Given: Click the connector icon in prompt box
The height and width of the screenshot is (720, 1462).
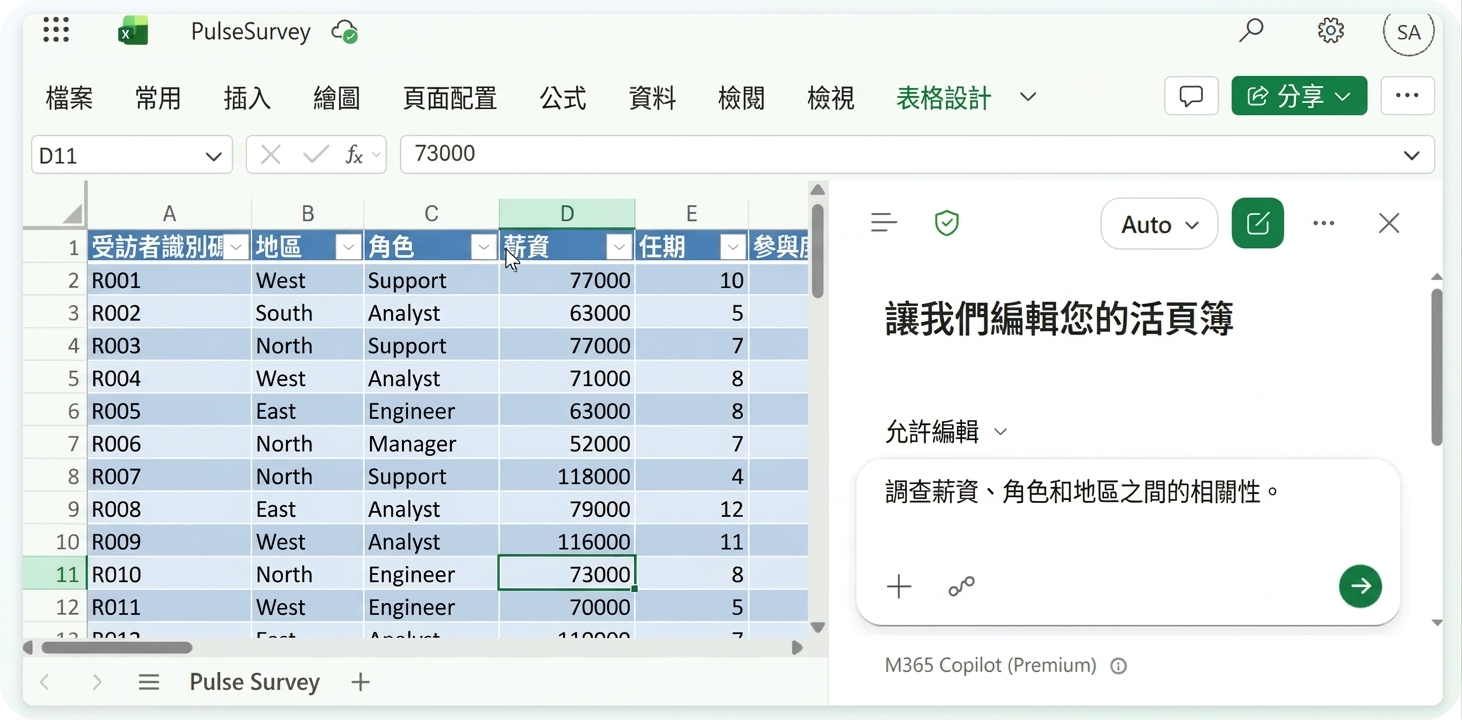Looking at the screenshot, I should coord(961,587).
